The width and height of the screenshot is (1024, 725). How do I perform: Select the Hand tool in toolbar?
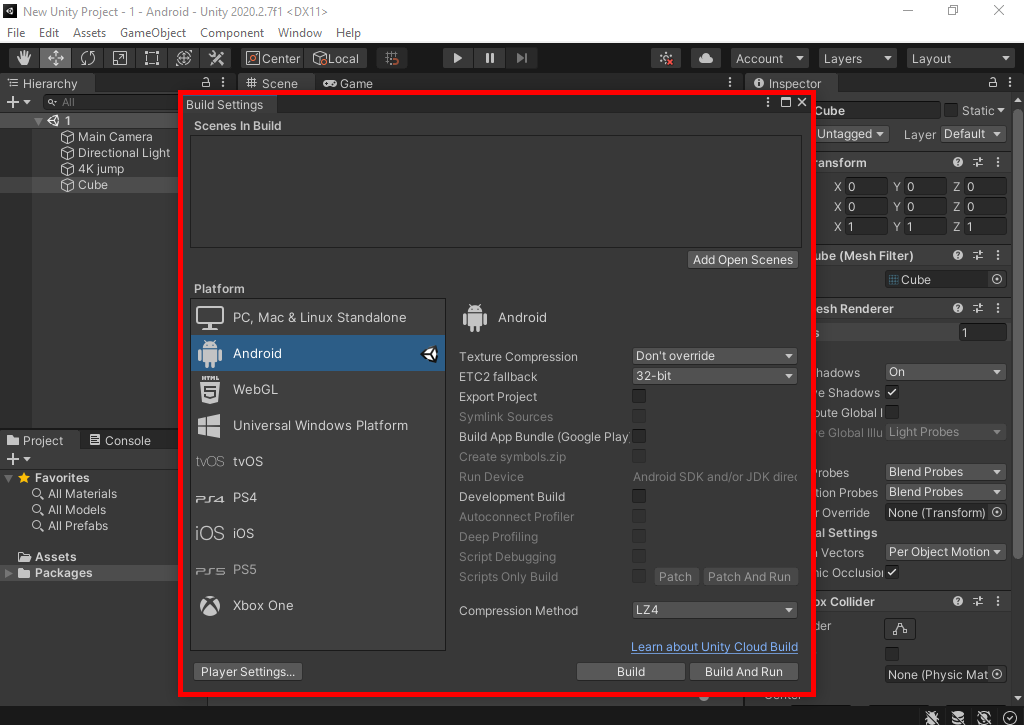[x=24, y=58]
